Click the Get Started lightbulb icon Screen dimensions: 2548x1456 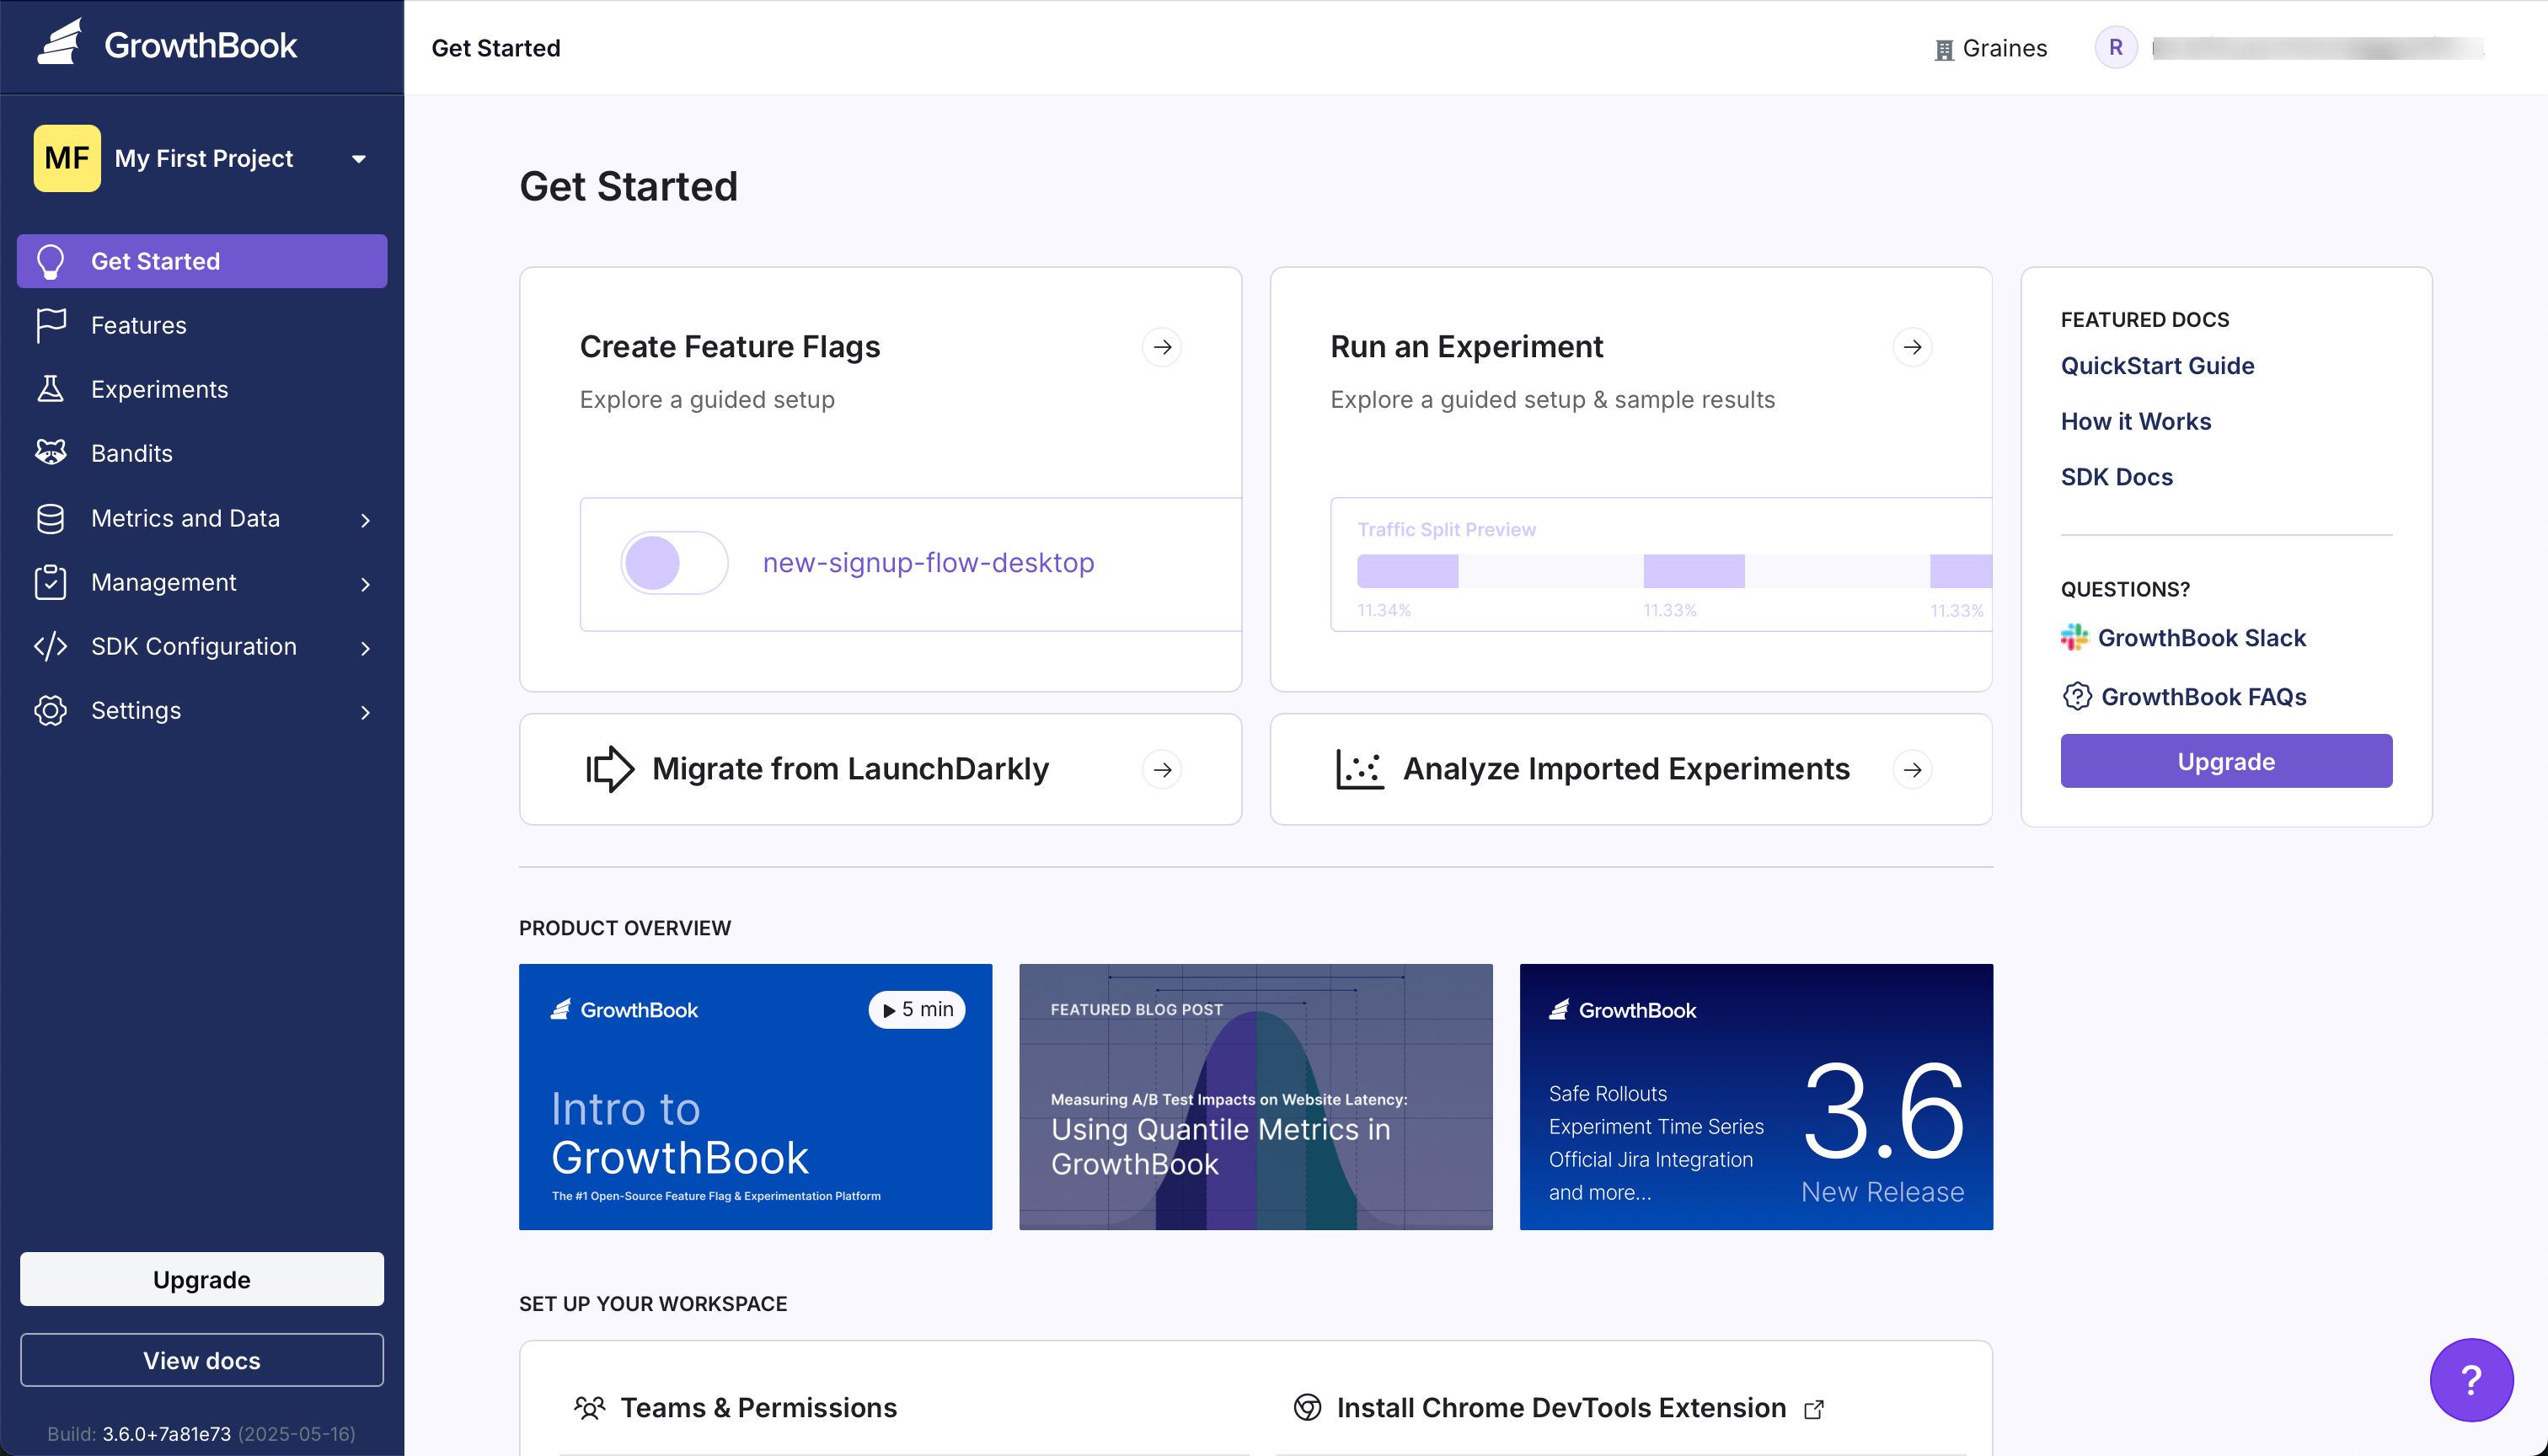click(x=50, y=261)
